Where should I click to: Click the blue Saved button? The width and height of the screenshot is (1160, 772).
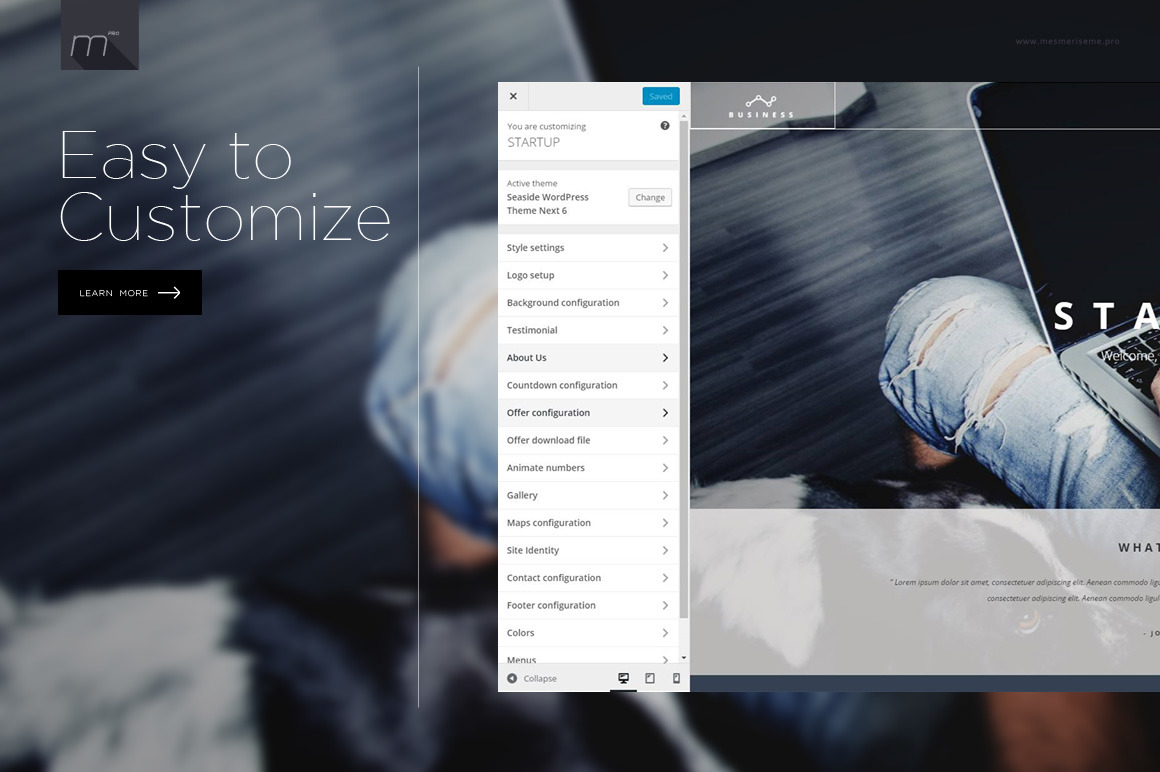(660, 96)
